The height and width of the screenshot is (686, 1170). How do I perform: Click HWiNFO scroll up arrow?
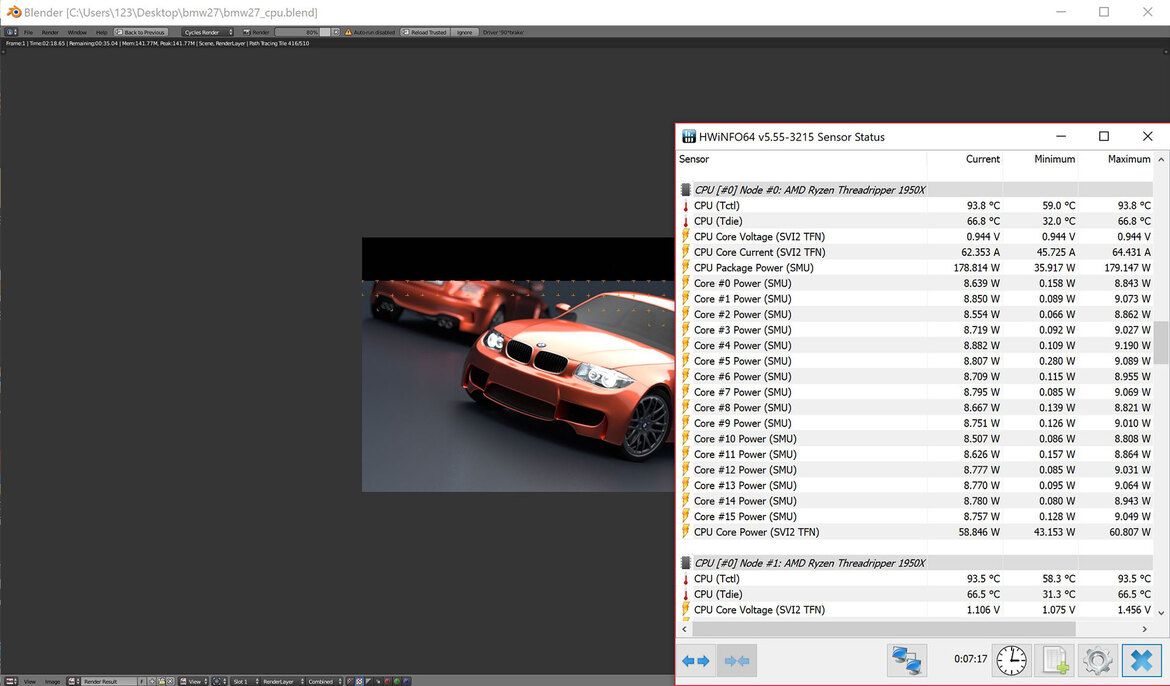click(1160, 160)
